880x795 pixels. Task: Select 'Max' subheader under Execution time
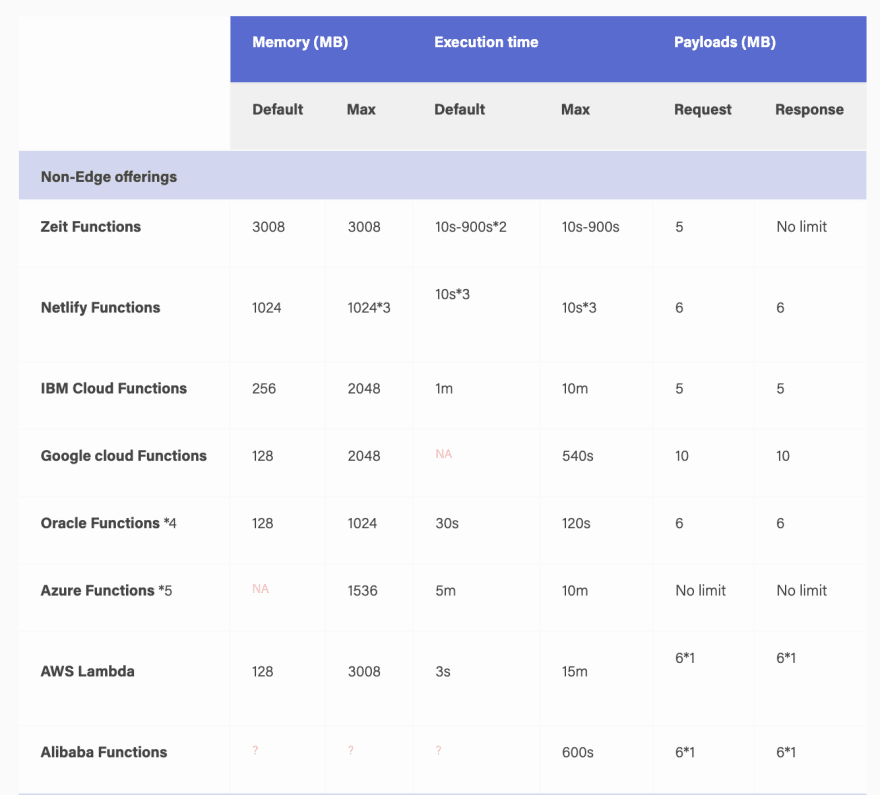(575, 109)
